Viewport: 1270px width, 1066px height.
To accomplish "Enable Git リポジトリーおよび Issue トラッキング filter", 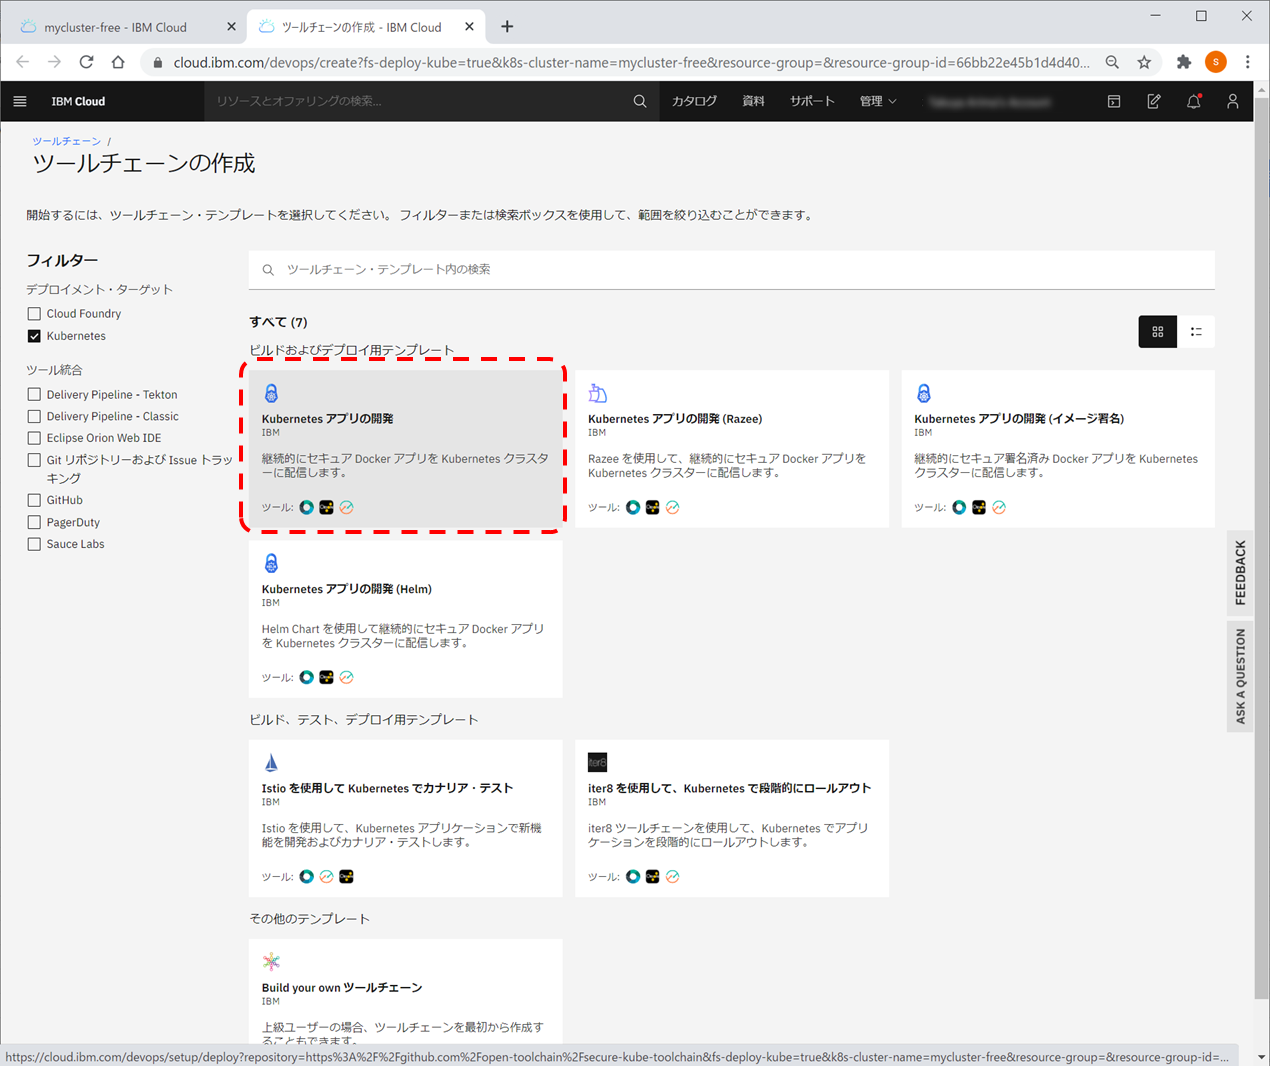I will click(34, 461).
